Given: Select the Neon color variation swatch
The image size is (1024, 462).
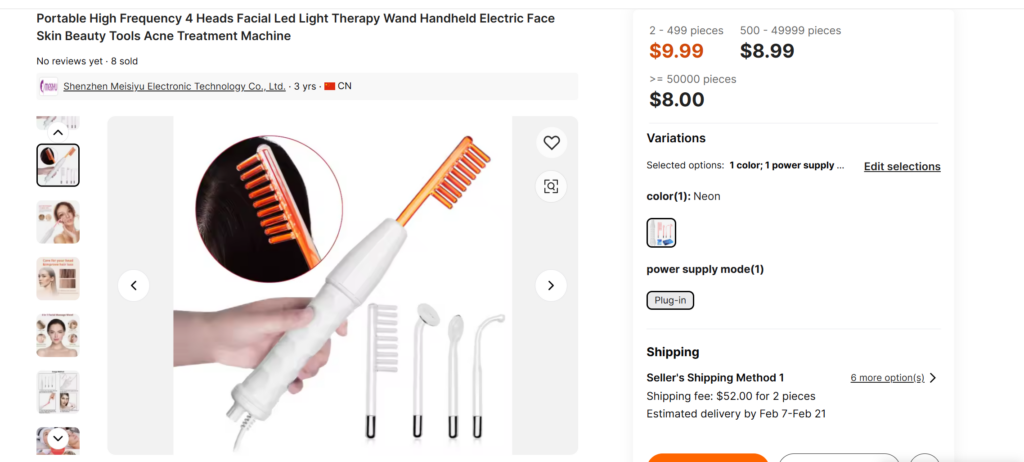Looking at the screenshot, I should 661,233.
